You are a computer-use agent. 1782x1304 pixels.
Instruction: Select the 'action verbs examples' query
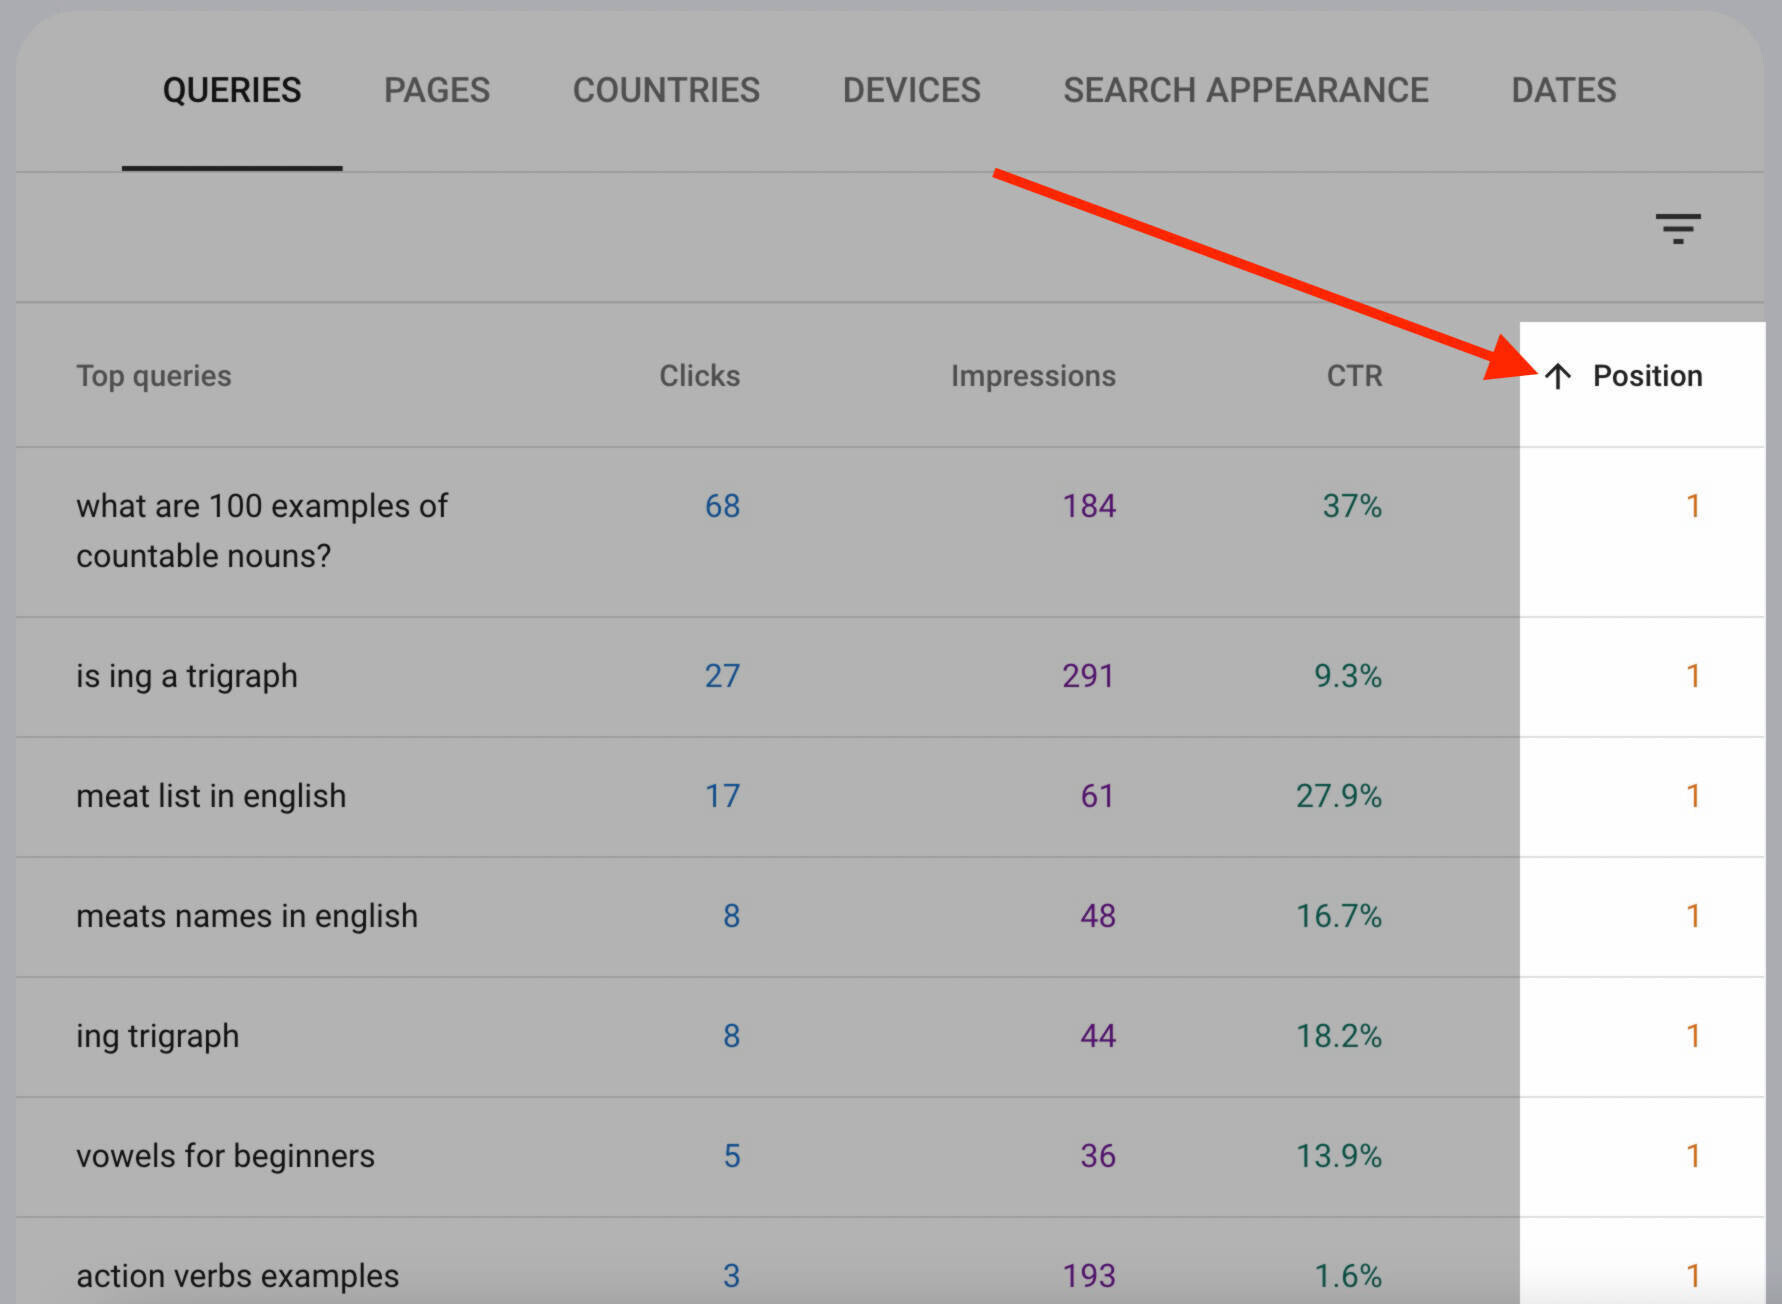tap(237, 1276)
